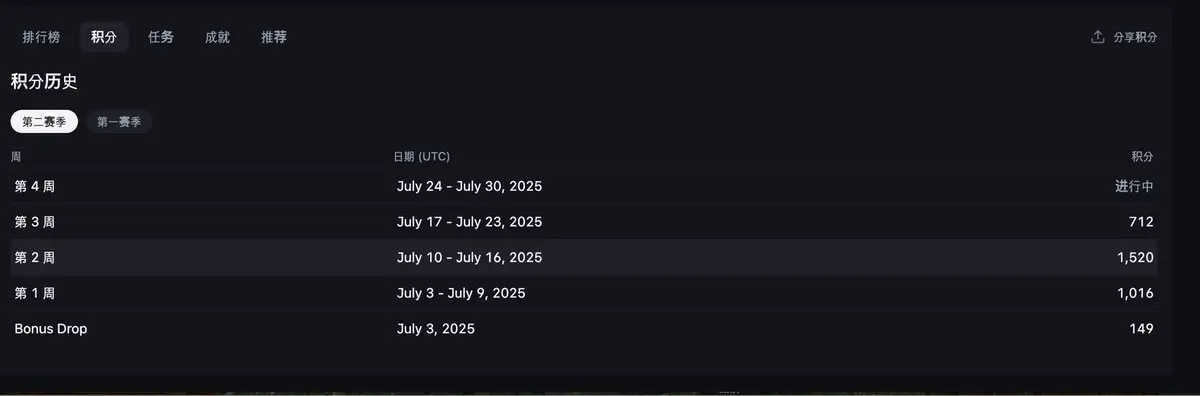Viewport: 1200px width, 396px height.
Task: Click the 1,520 points value
Action: [1135, 258]
